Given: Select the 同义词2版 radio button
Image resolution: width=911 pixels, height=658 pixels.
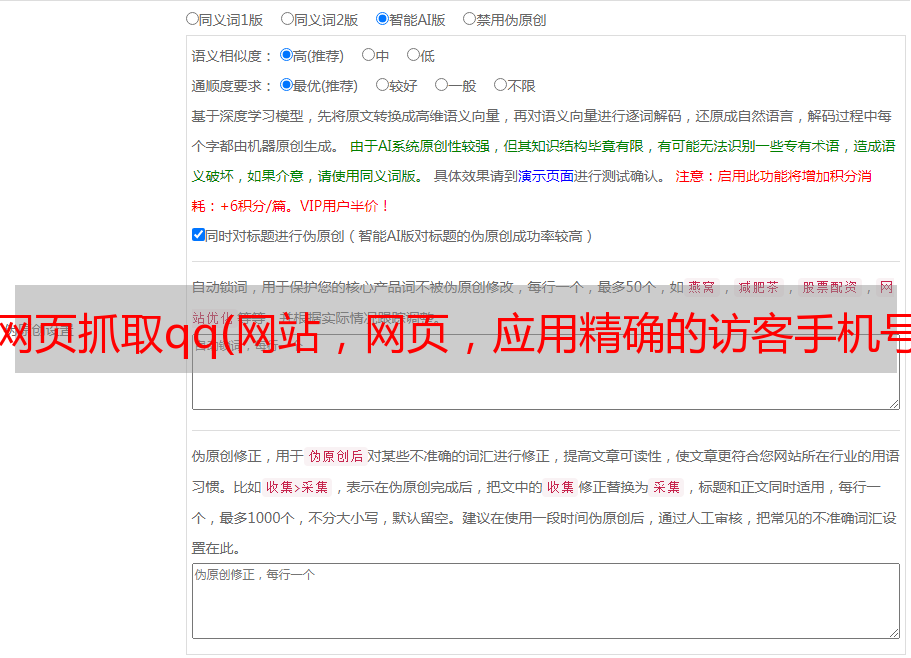Looking at the screenshot, I should tap(287, 19).
